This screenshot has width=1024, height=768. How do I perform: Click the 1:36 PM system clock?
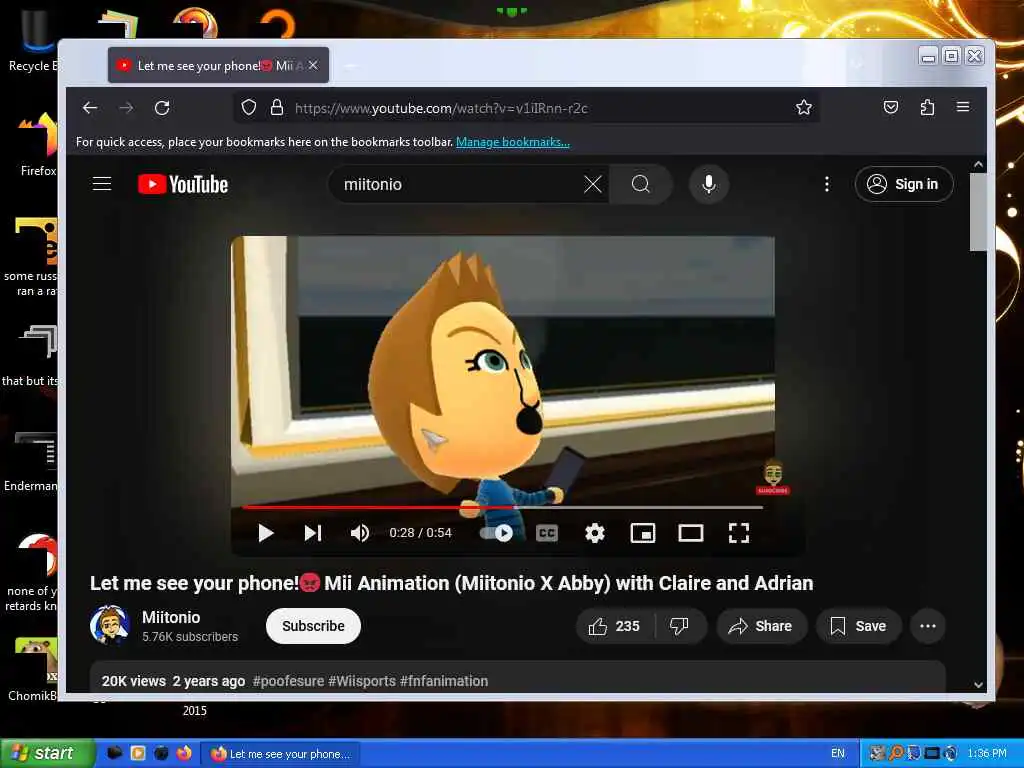[x=987, y=754]
